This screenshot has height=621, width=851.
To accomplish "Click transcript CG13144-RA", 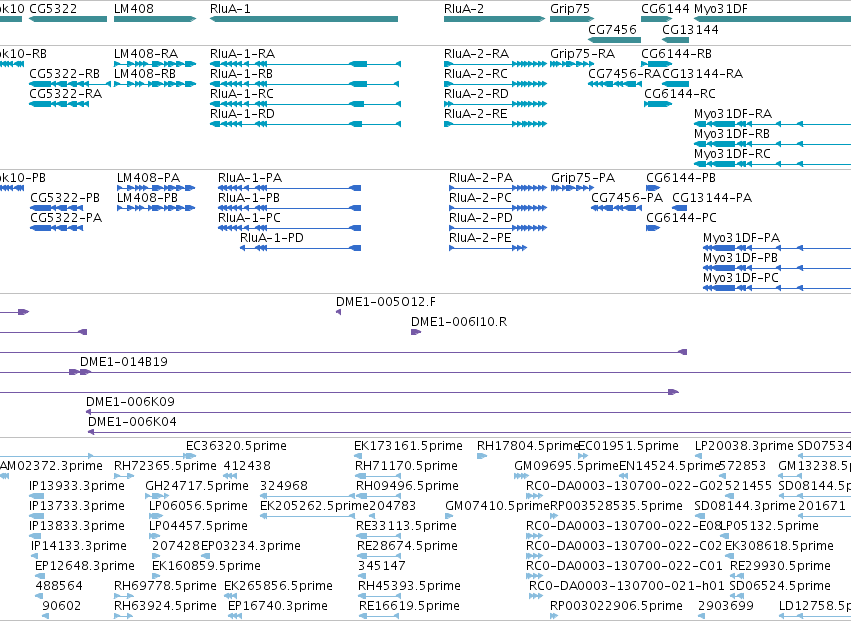I will click(676, 84).
